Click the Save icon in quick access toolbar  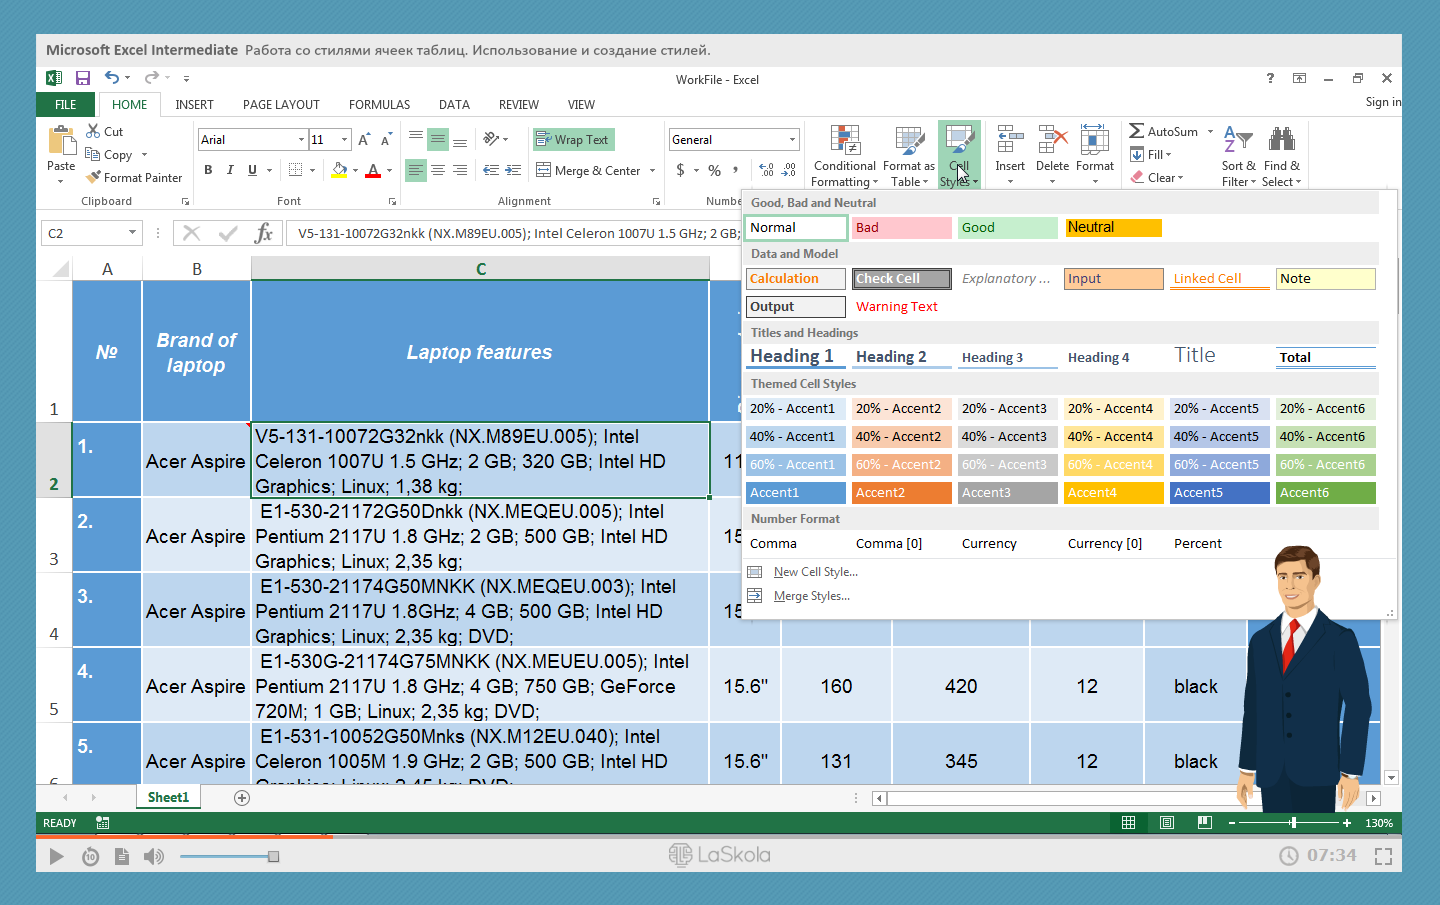click(83, 78)
